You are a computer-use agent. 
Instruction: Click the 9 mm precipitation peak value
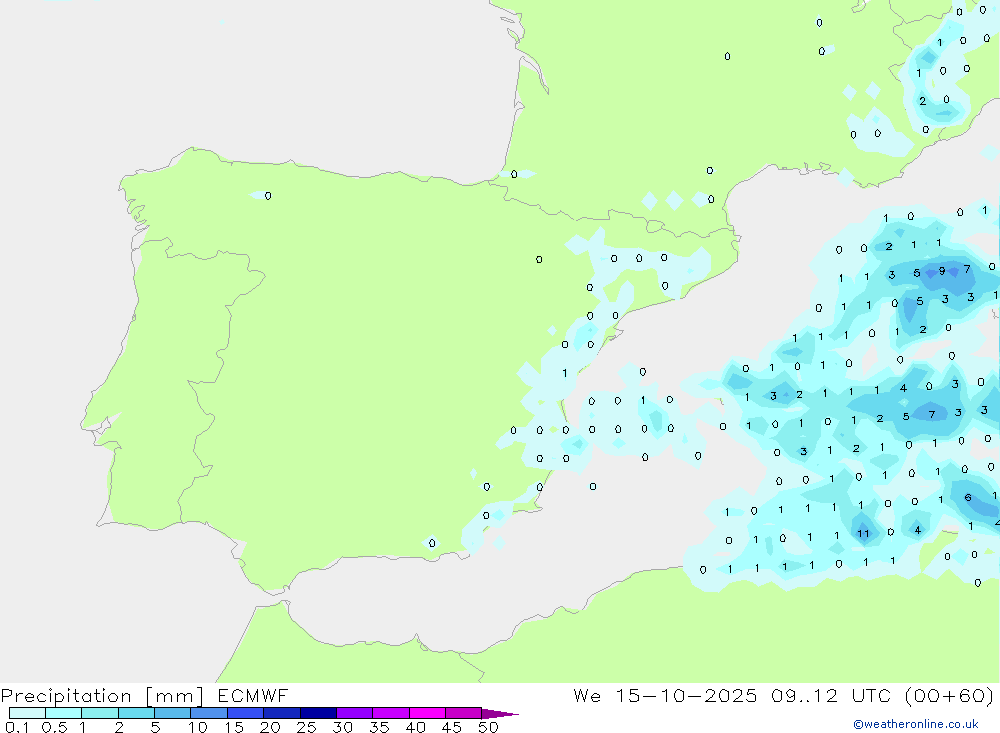pos(941,271)
